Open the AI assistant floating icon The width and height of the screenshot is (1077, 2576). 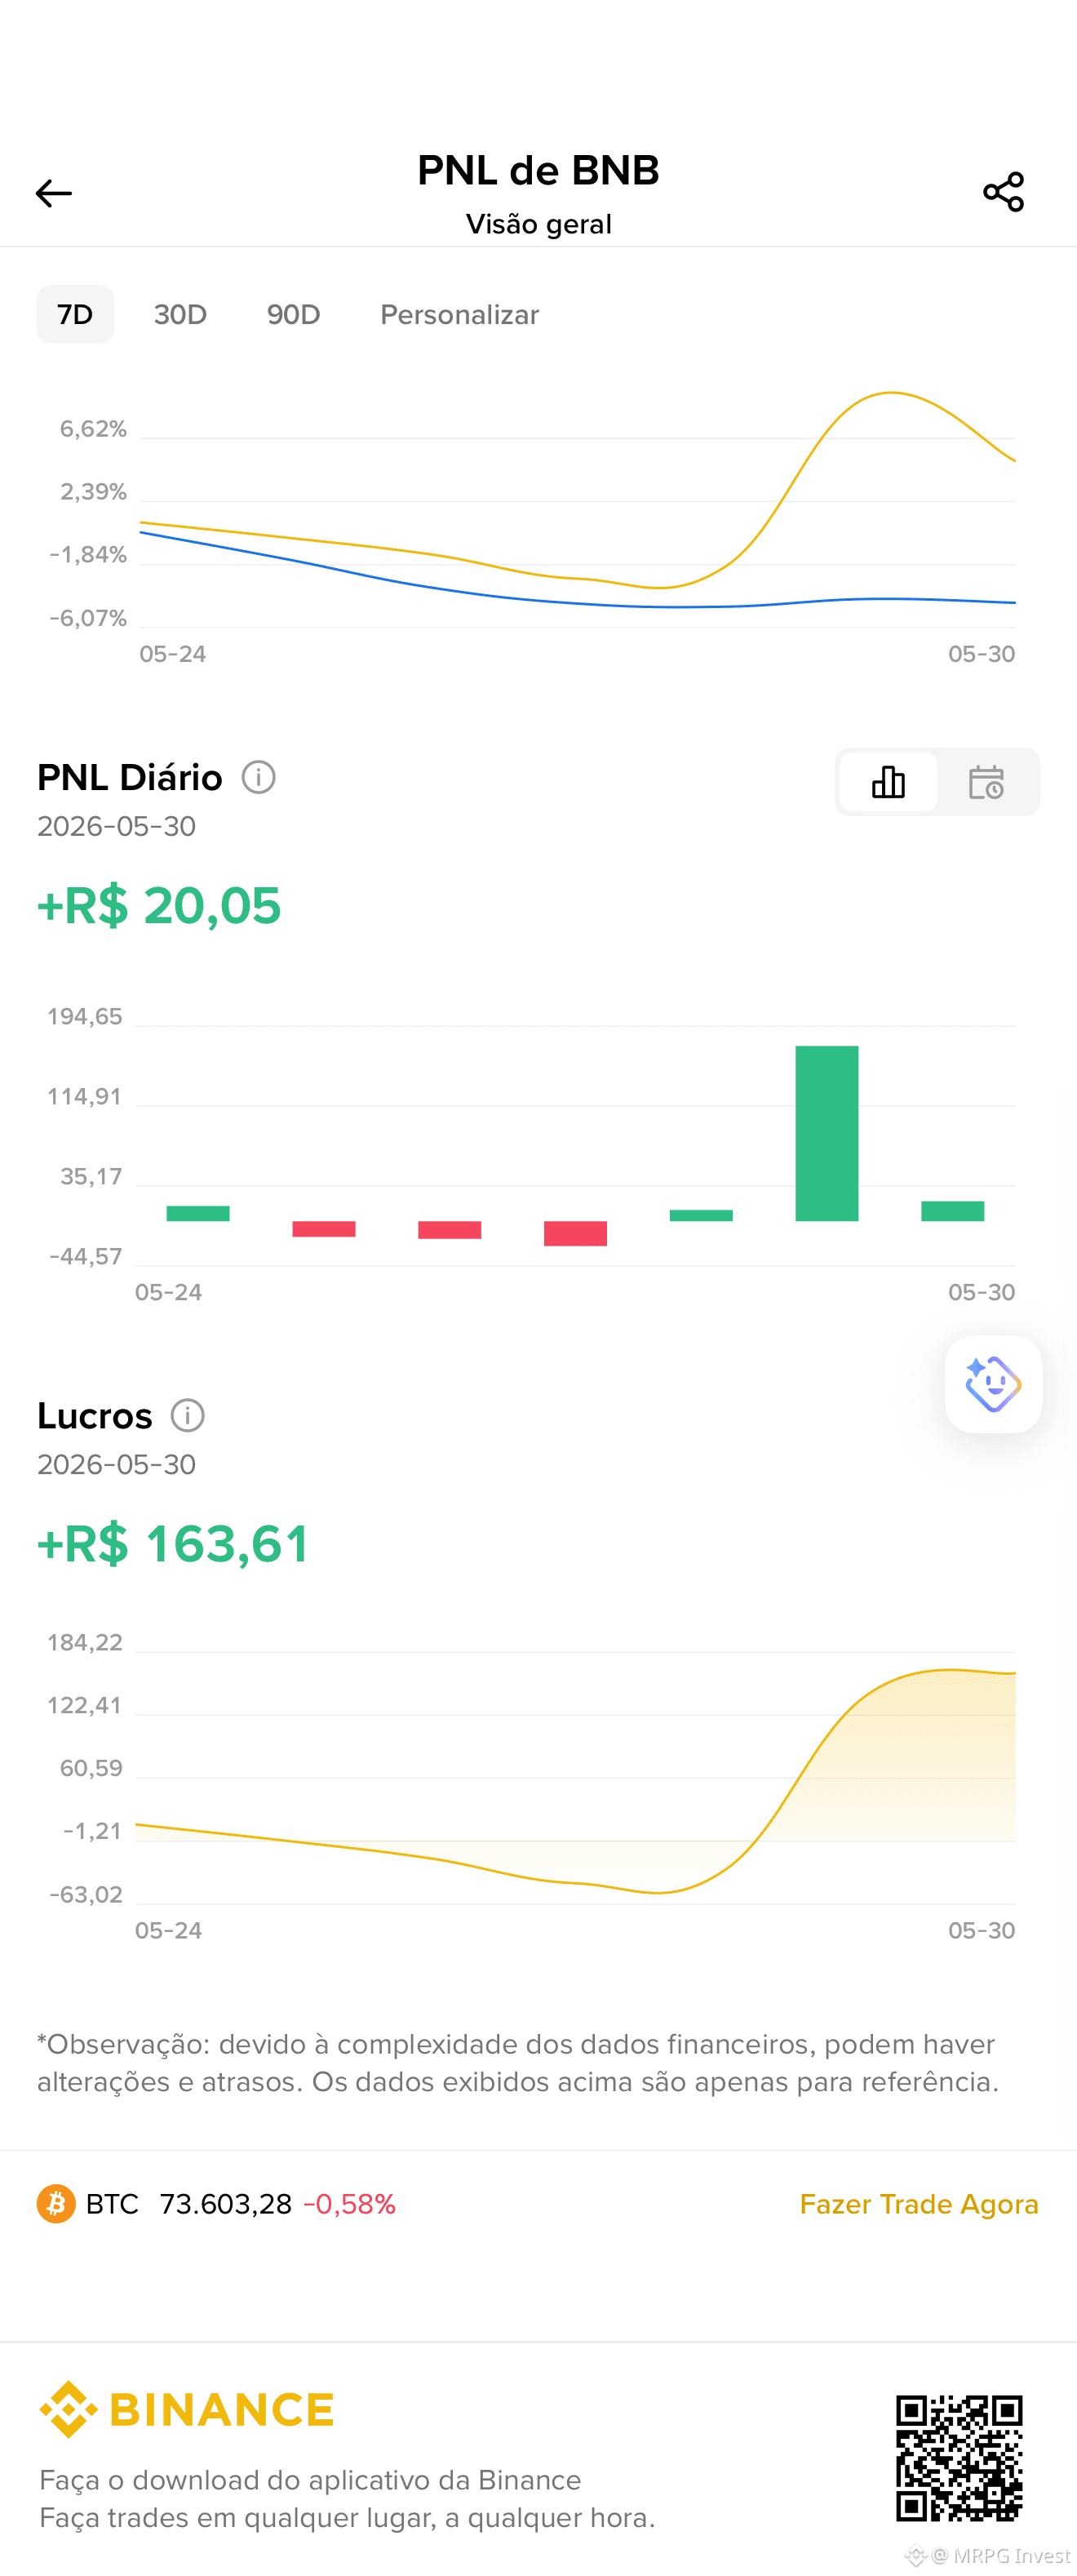[993, 1384]
